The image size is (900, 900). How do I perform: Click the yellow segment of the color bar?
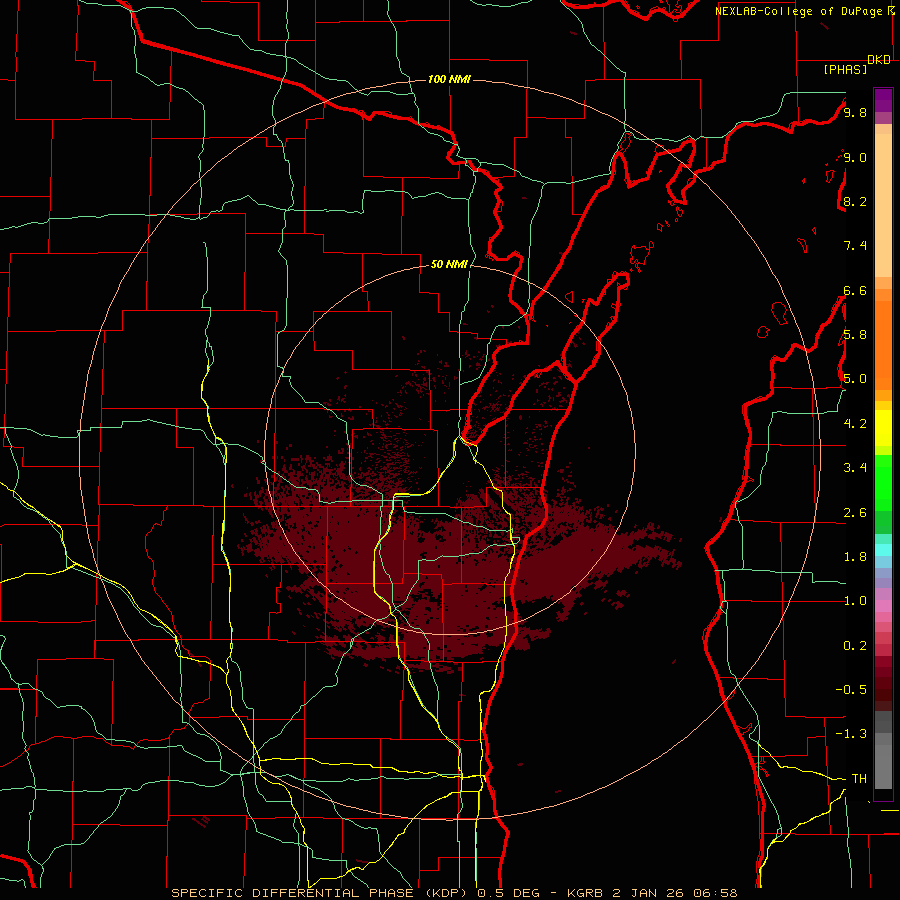pos(883,428)
